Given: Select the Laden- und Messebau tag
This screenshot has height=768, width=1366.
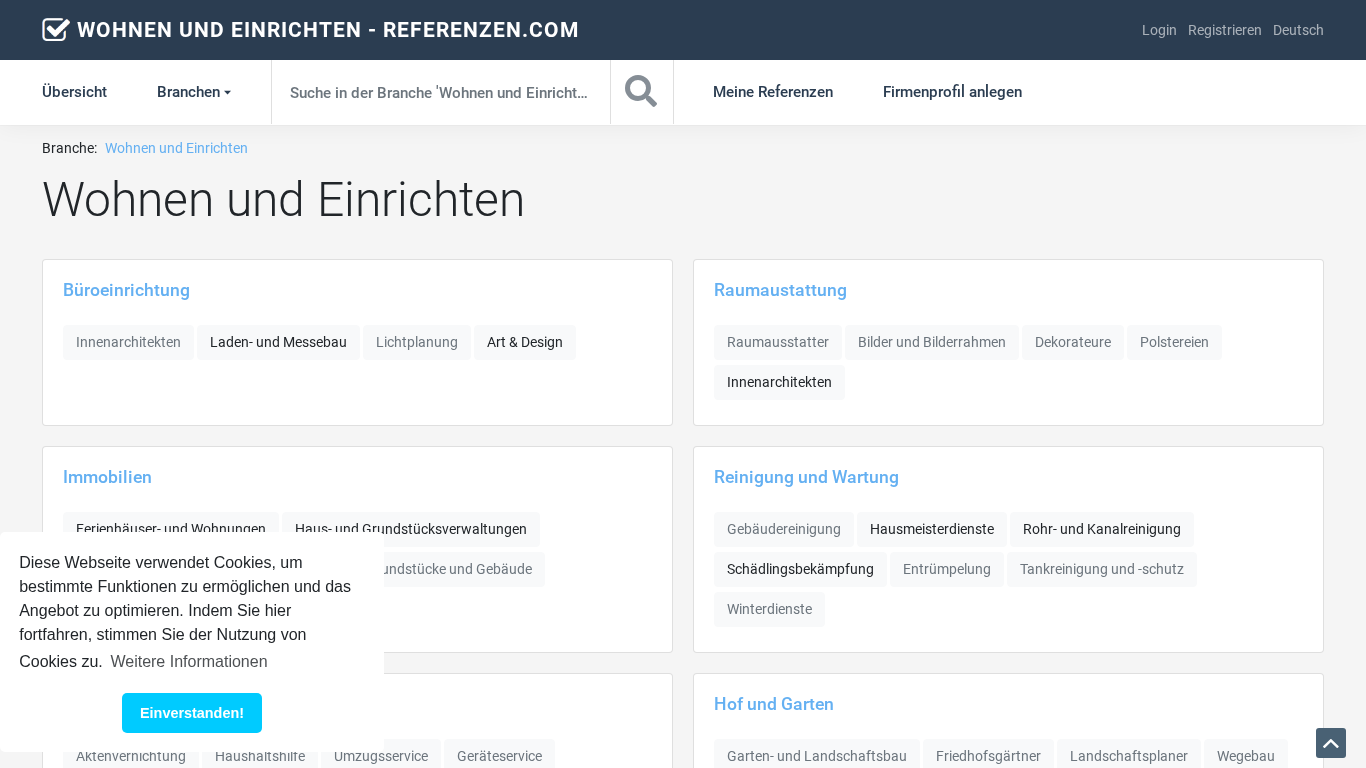Looking at the screenshot, I should (x=278, y=342).
